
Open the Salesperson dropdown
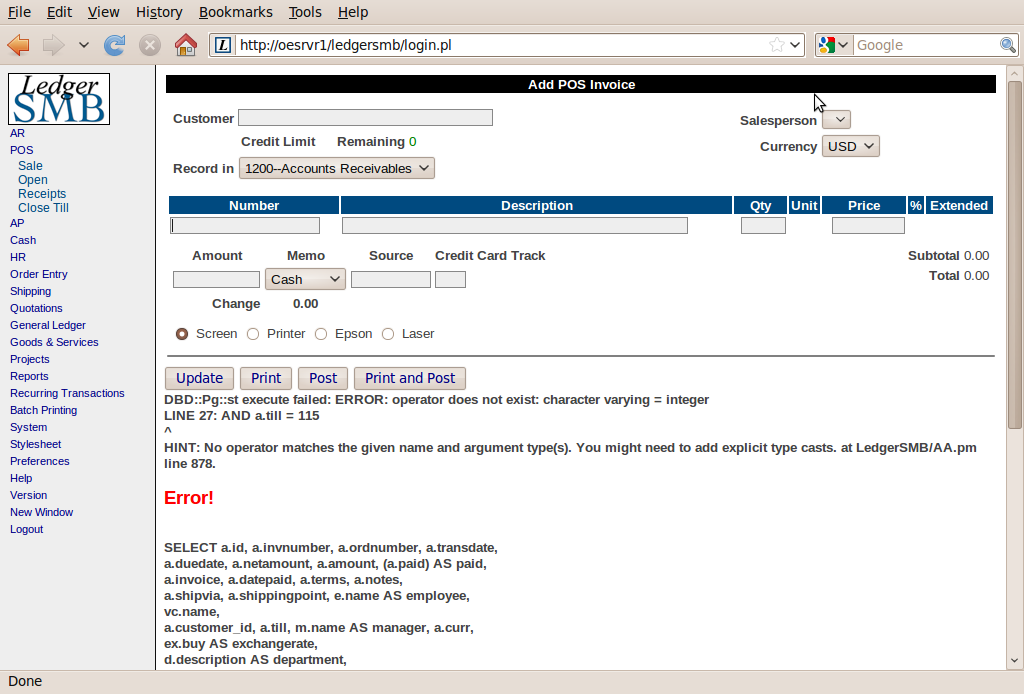(837, 119)
